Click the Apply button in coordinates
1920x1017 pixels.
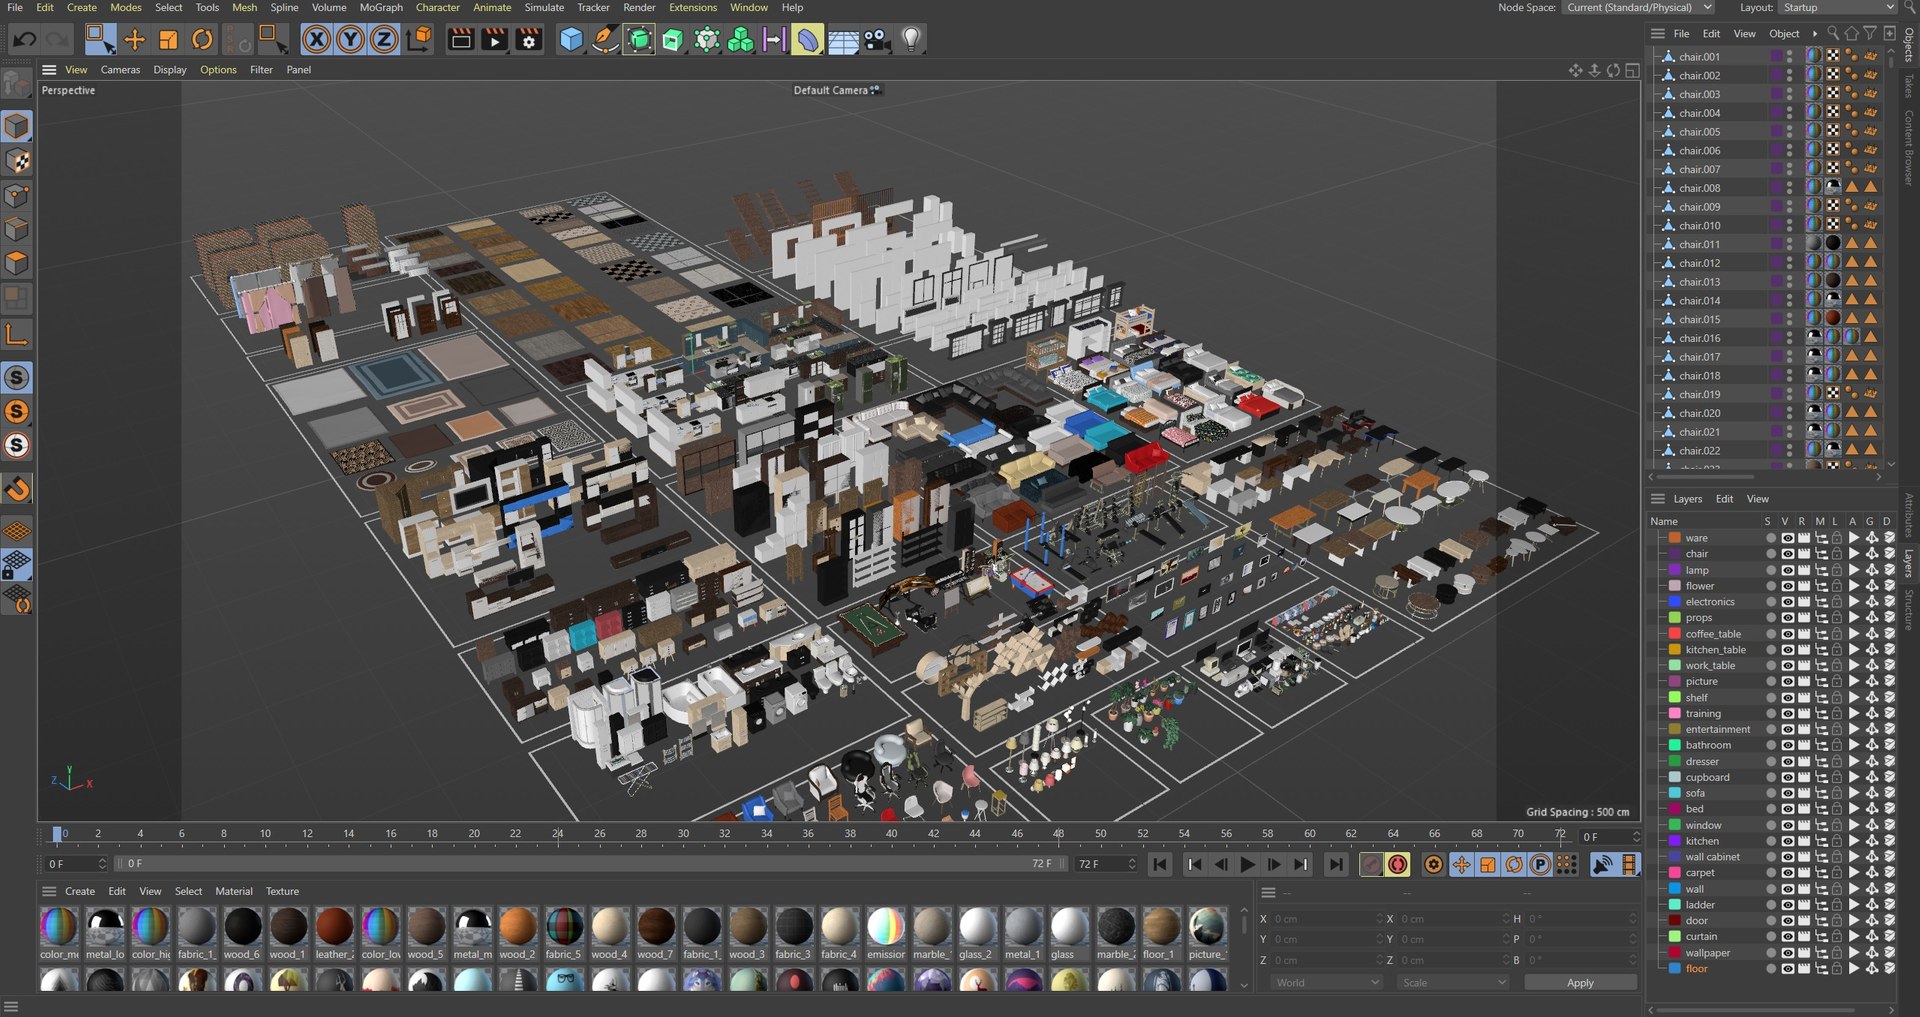coord(1580,983)
